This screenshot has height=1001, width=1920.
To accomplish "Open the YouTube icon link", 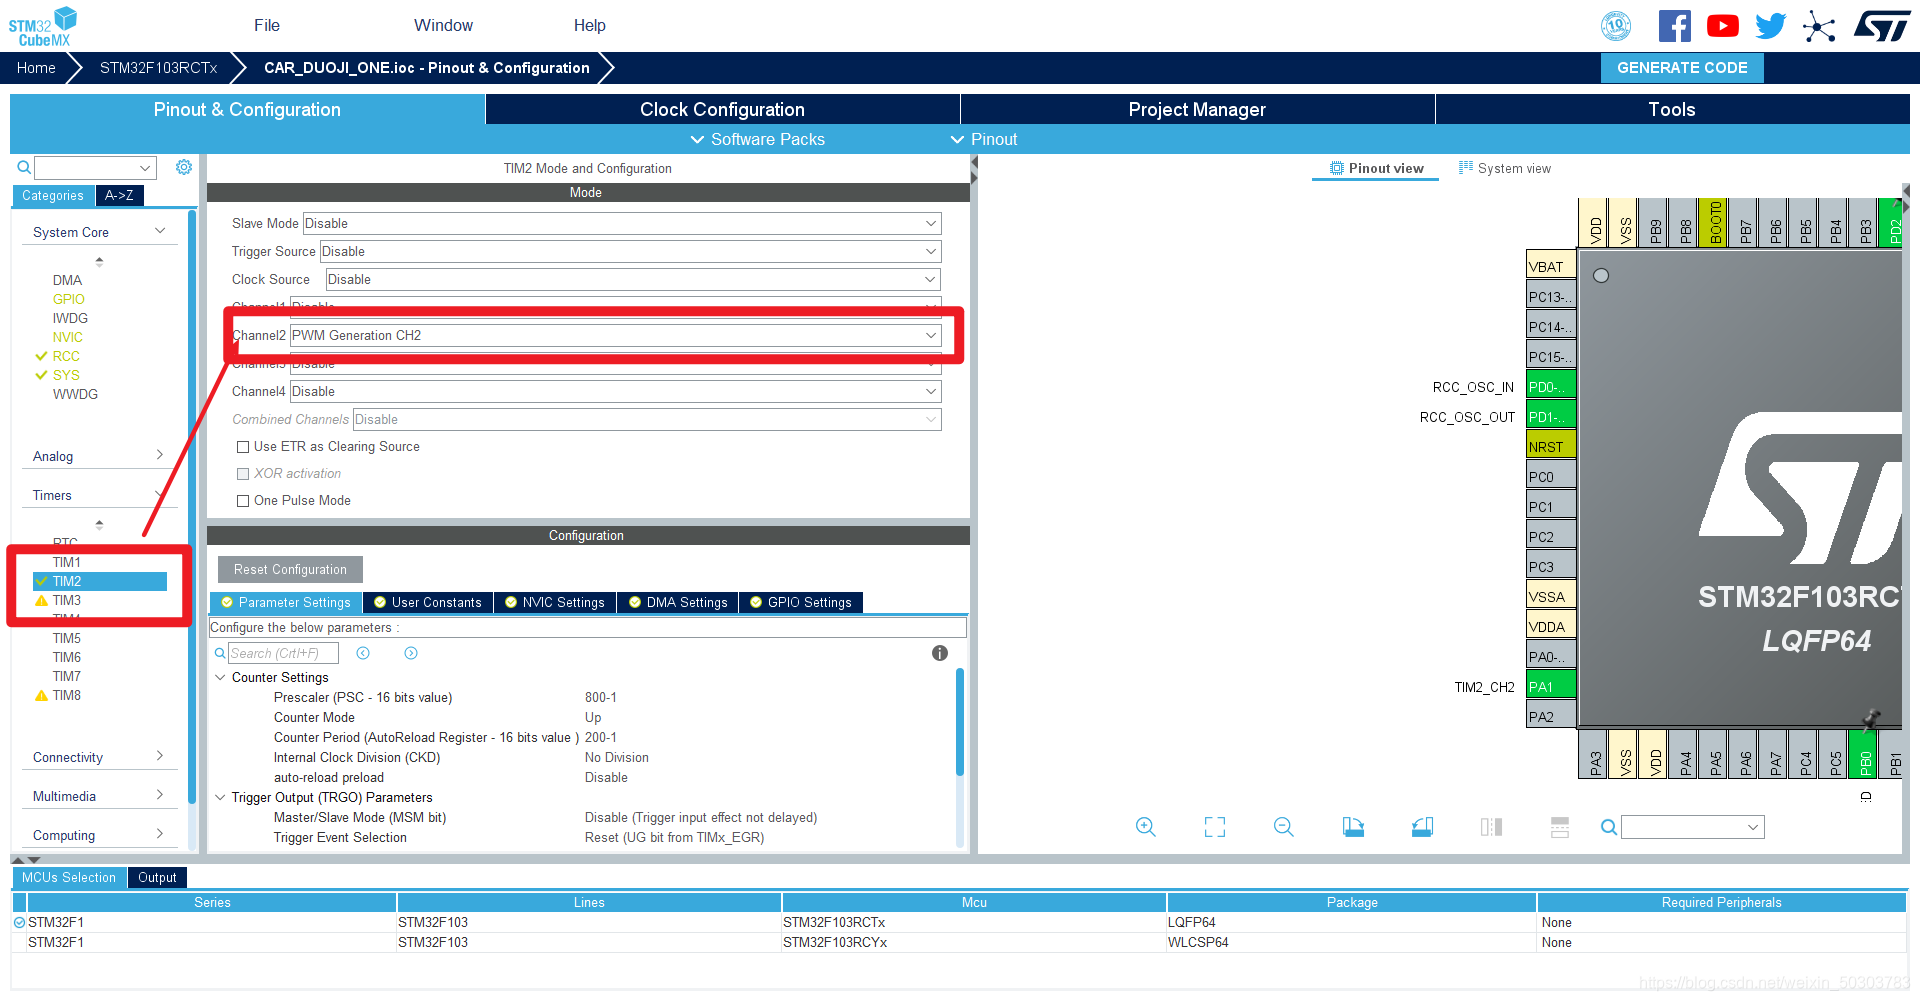I will [1723, 26].
